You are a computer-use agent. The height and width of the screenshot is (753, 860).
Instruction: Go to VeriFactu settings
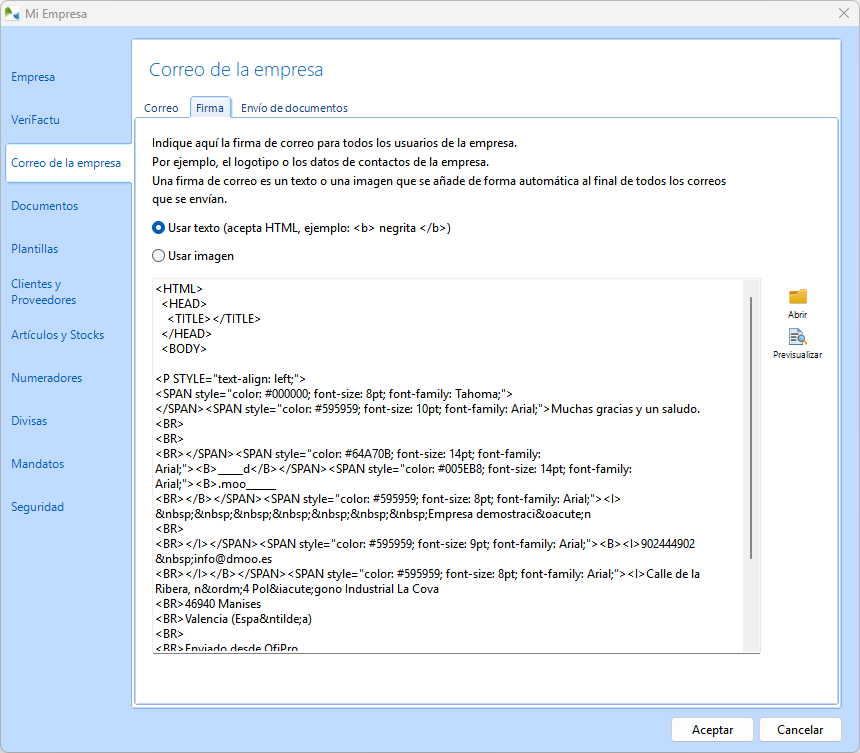[36, 119]
